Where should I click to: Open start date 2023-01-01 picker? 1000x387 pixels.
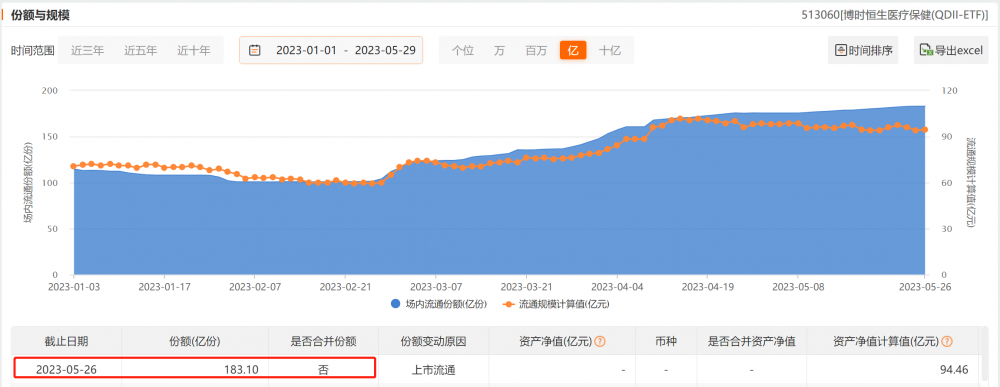pos(306,50)
